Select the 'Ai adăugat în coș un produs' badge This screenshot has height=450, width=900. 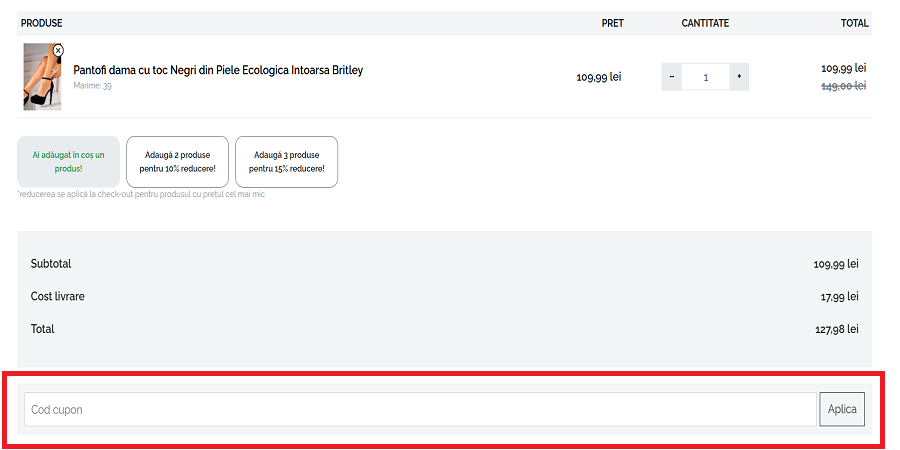point(68,162)
